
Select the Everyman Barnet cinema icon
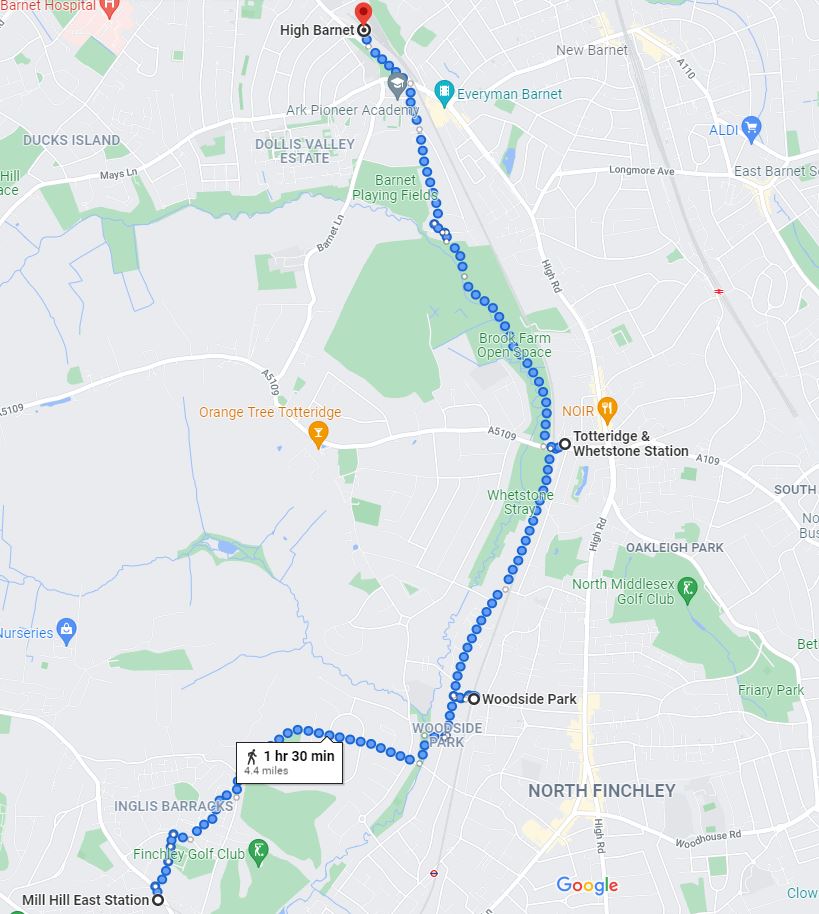444,93
